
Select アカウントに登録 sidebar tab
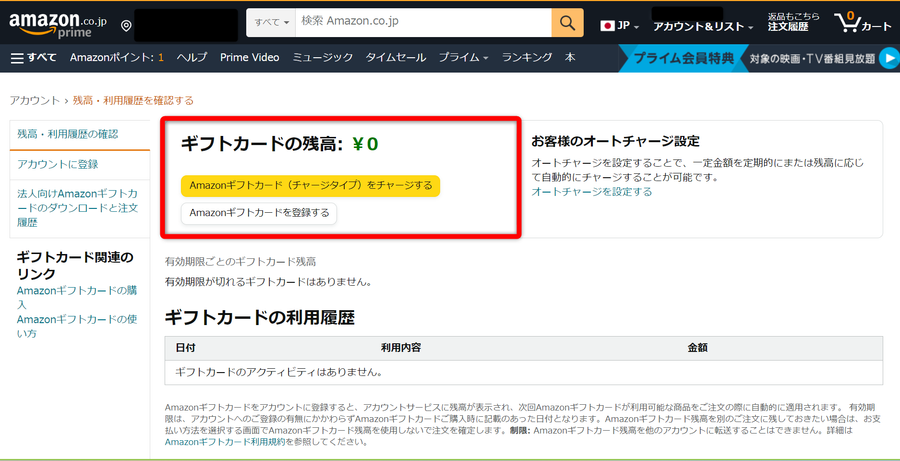tap(80, 165)
